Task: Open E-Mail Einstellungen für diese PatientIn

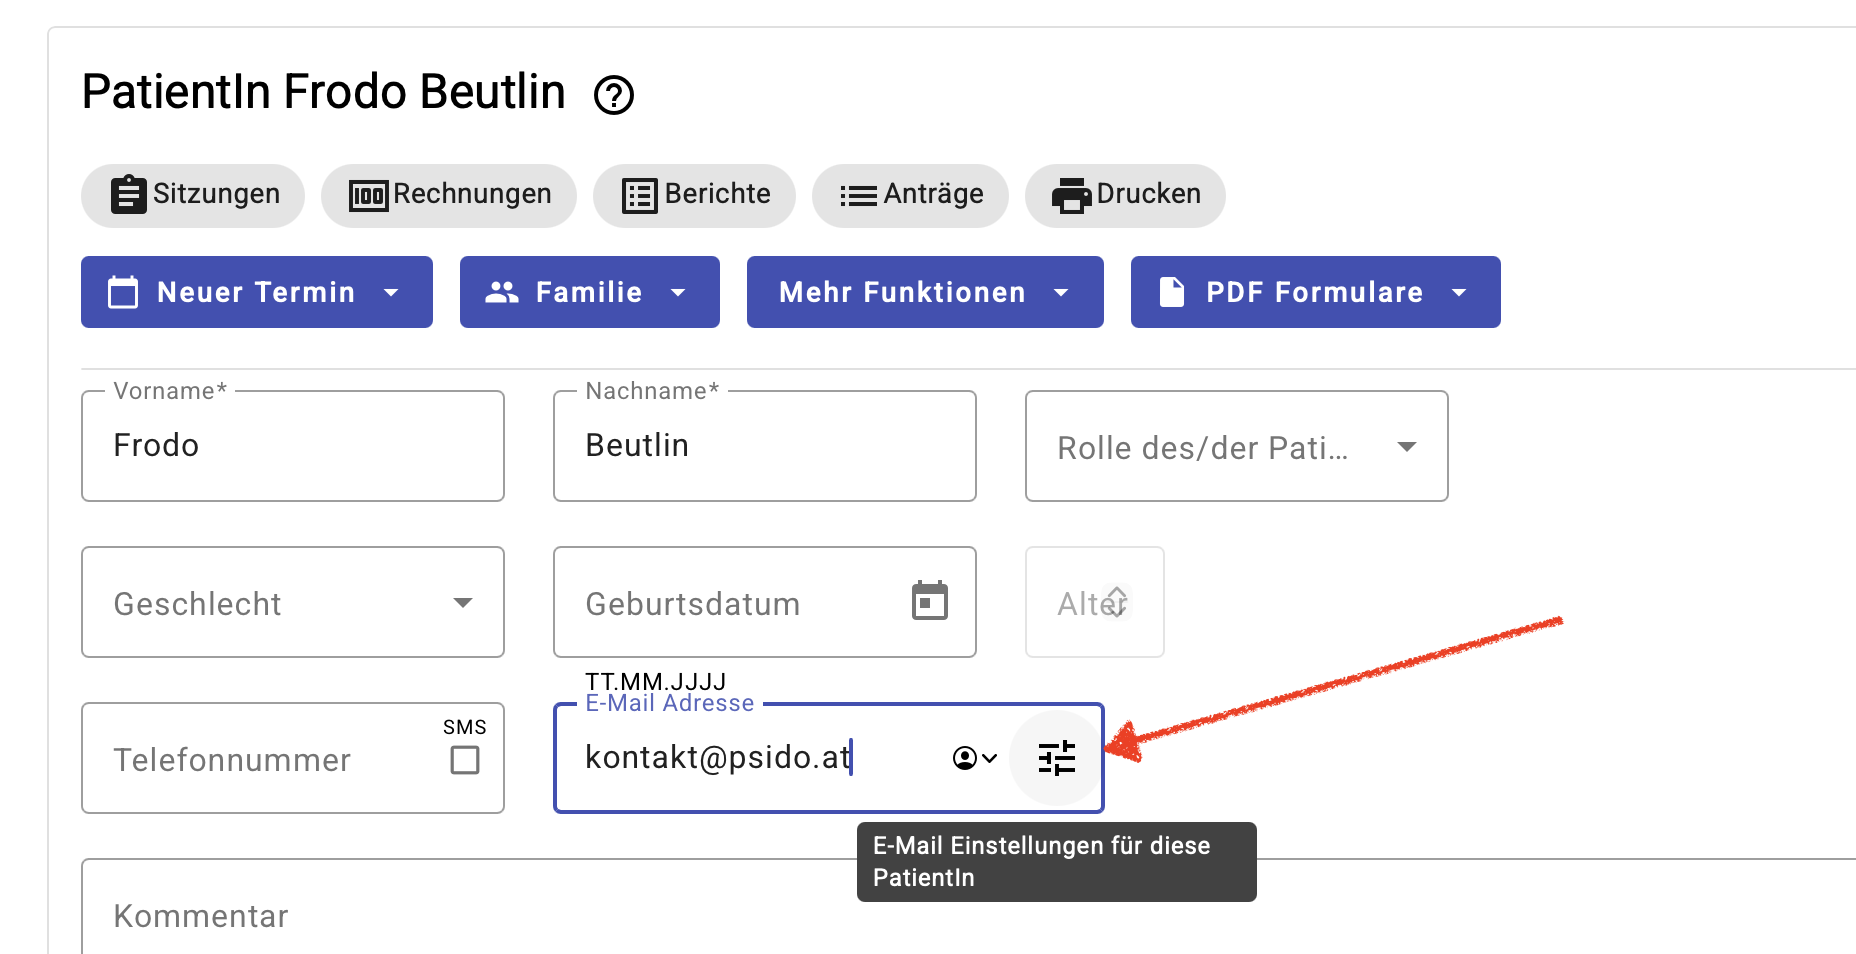Action: click(1056, 757)
